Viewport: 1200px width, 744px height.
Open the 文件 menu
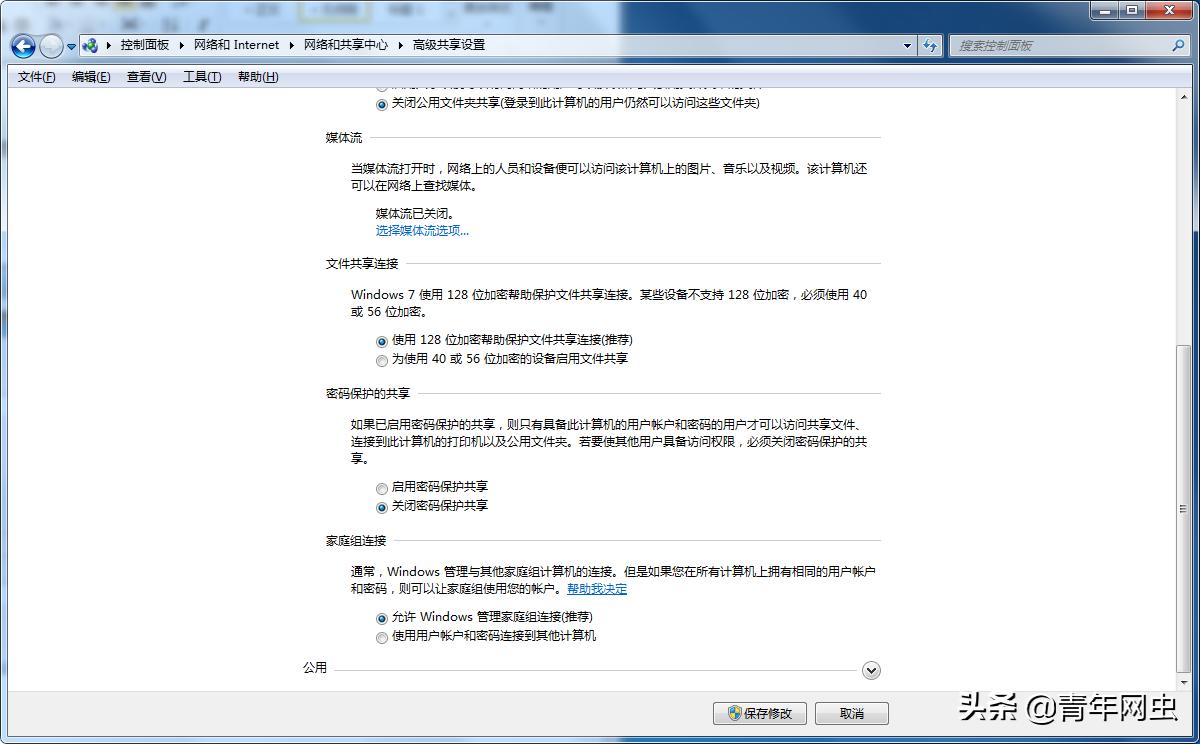34,76
